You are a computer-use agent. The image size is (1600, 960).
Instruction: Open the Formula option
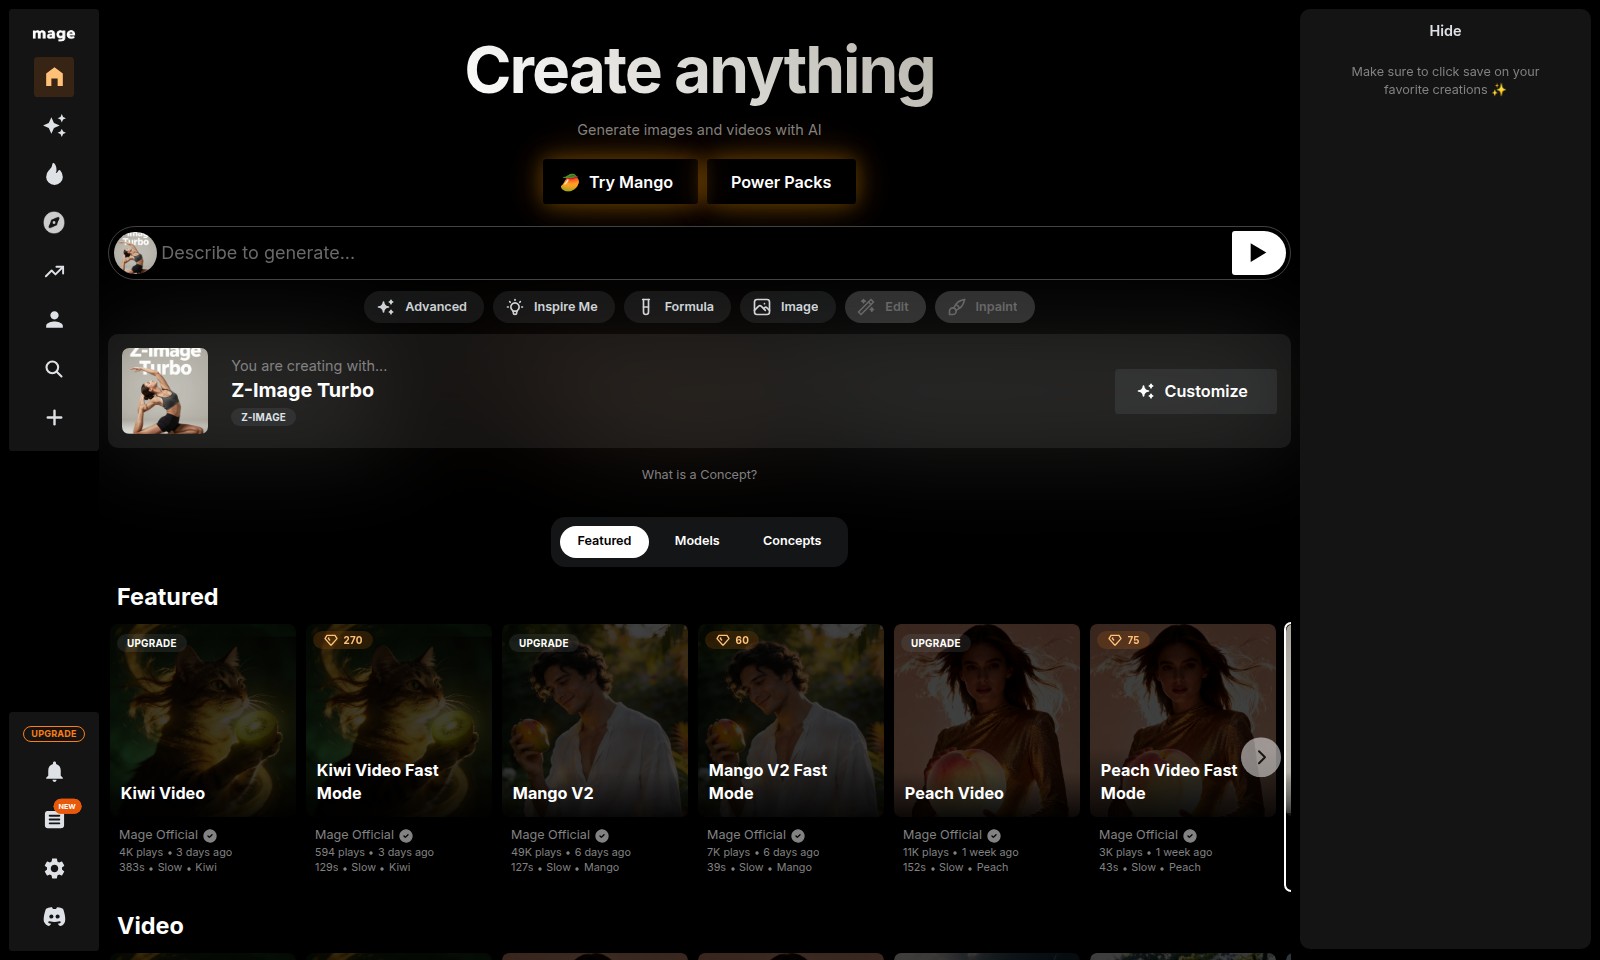[677, 307]
